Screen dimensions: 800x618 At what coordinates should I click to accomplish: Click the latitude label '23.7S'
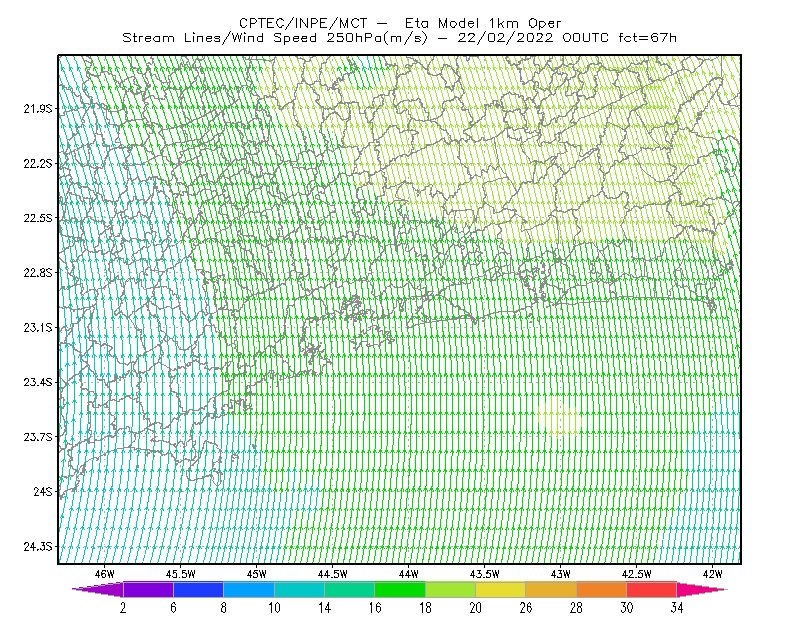[37, 437]
